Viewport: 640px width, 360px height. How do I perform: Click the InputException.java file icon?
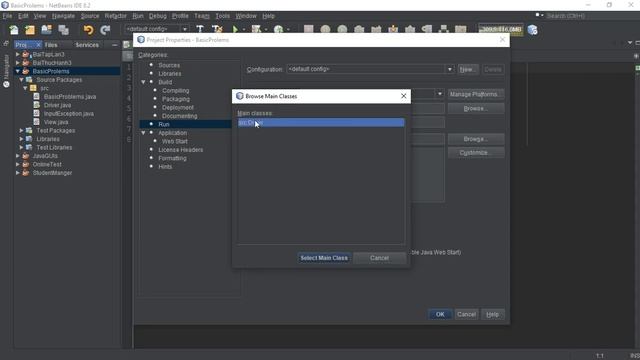click(x=36, y=113)
